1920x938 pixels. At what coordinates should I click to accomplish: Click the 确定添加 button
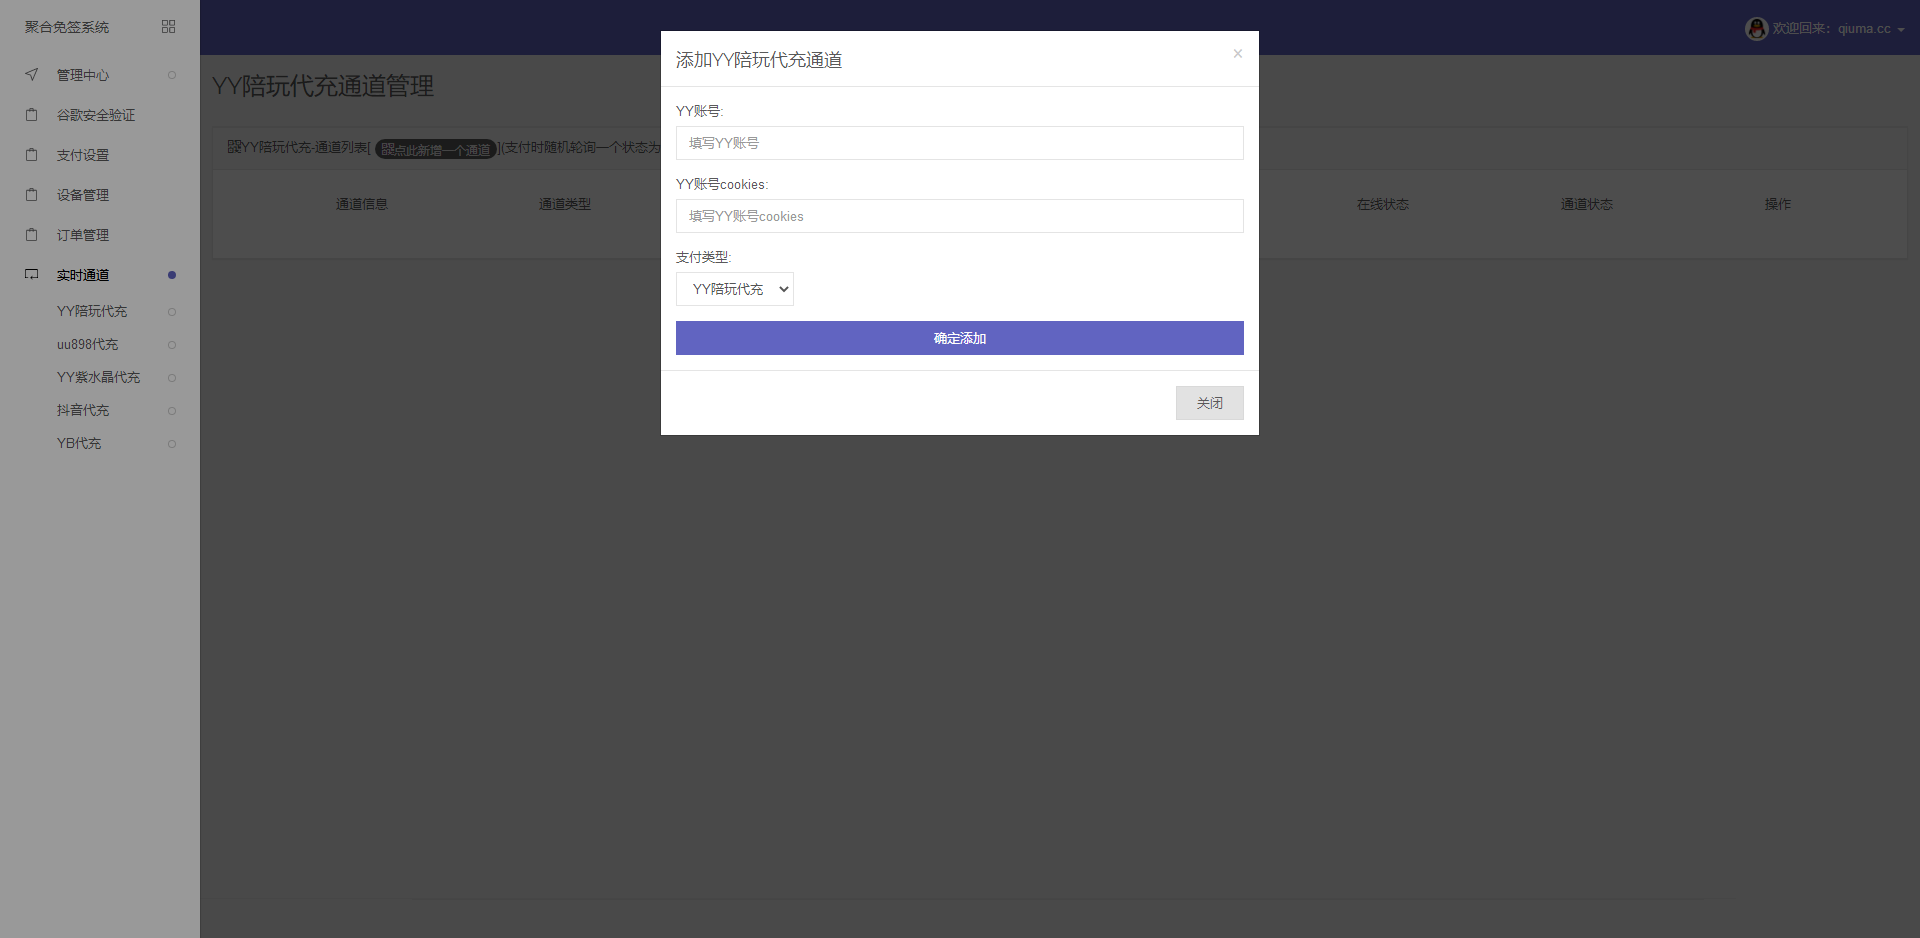tap(959, 338)
